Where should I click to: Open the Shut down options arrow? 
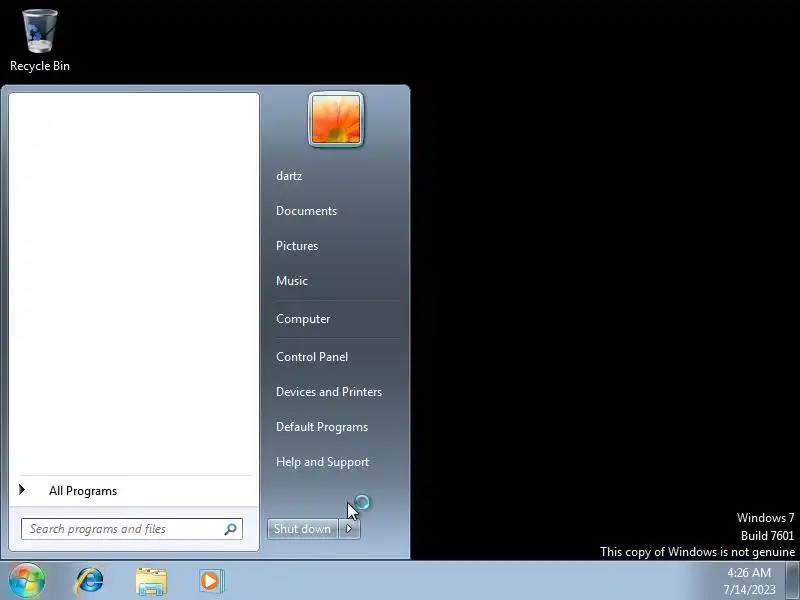(x=349, y=529)
